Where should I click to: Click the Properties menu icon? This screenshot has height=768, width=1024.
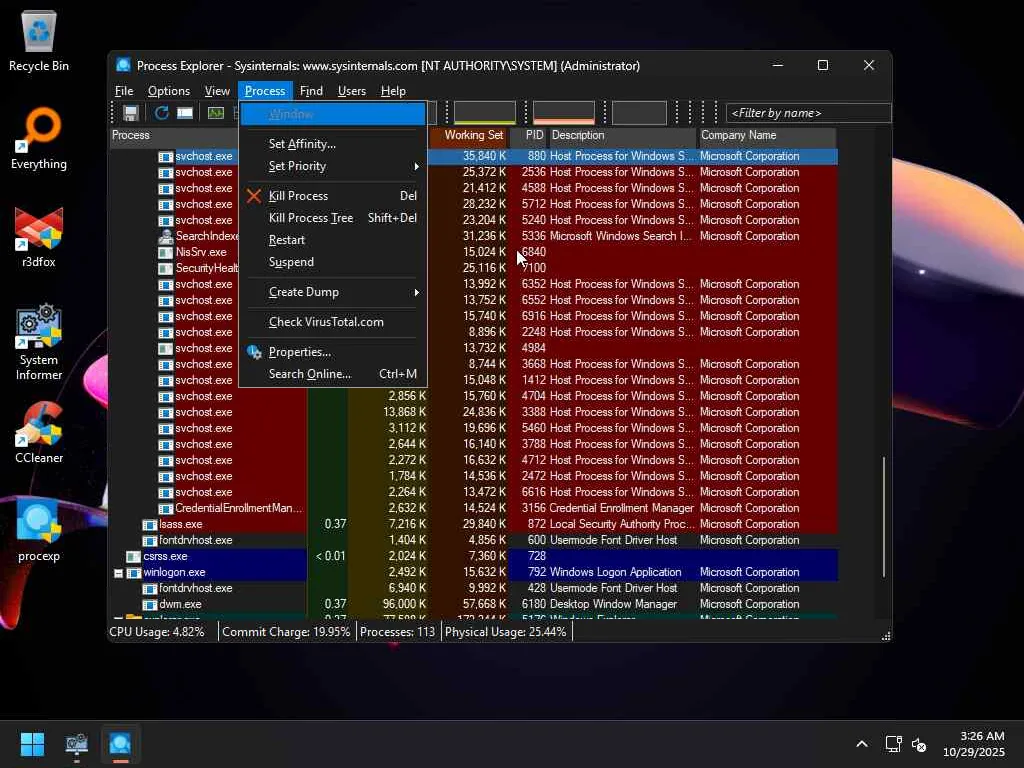tap(254, 352)
